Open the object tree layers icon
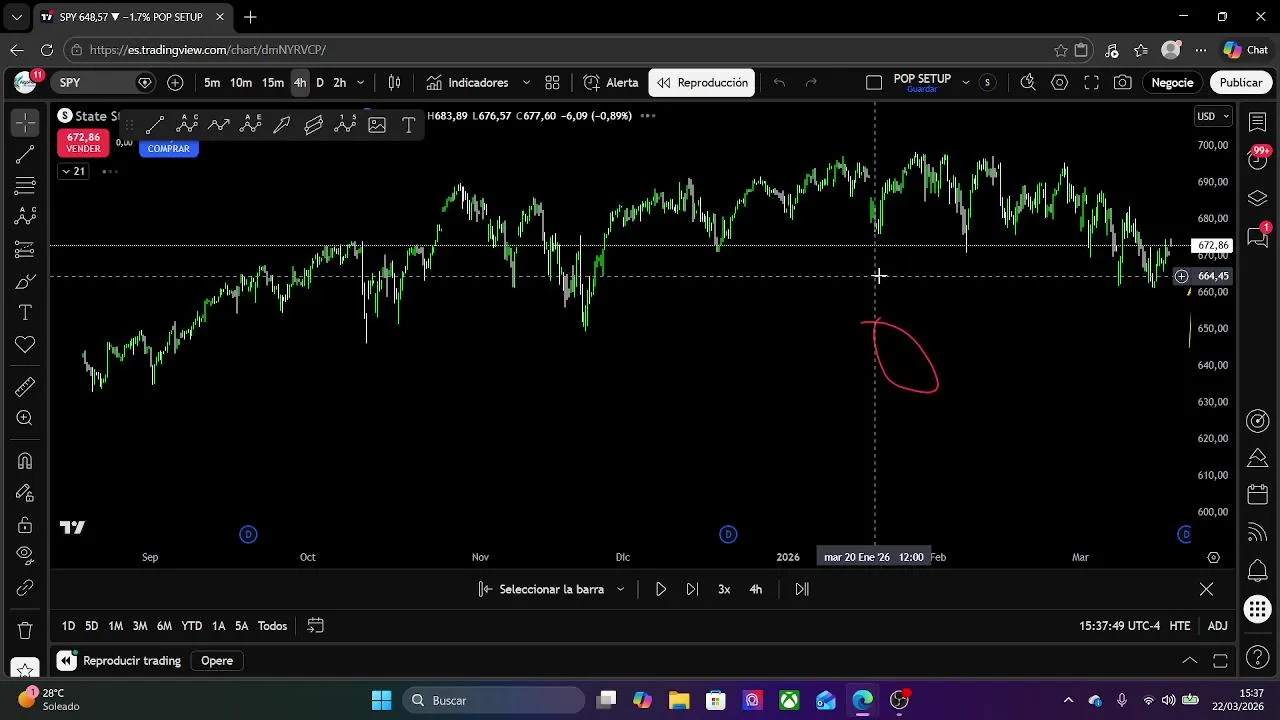 click(1258, 198)
